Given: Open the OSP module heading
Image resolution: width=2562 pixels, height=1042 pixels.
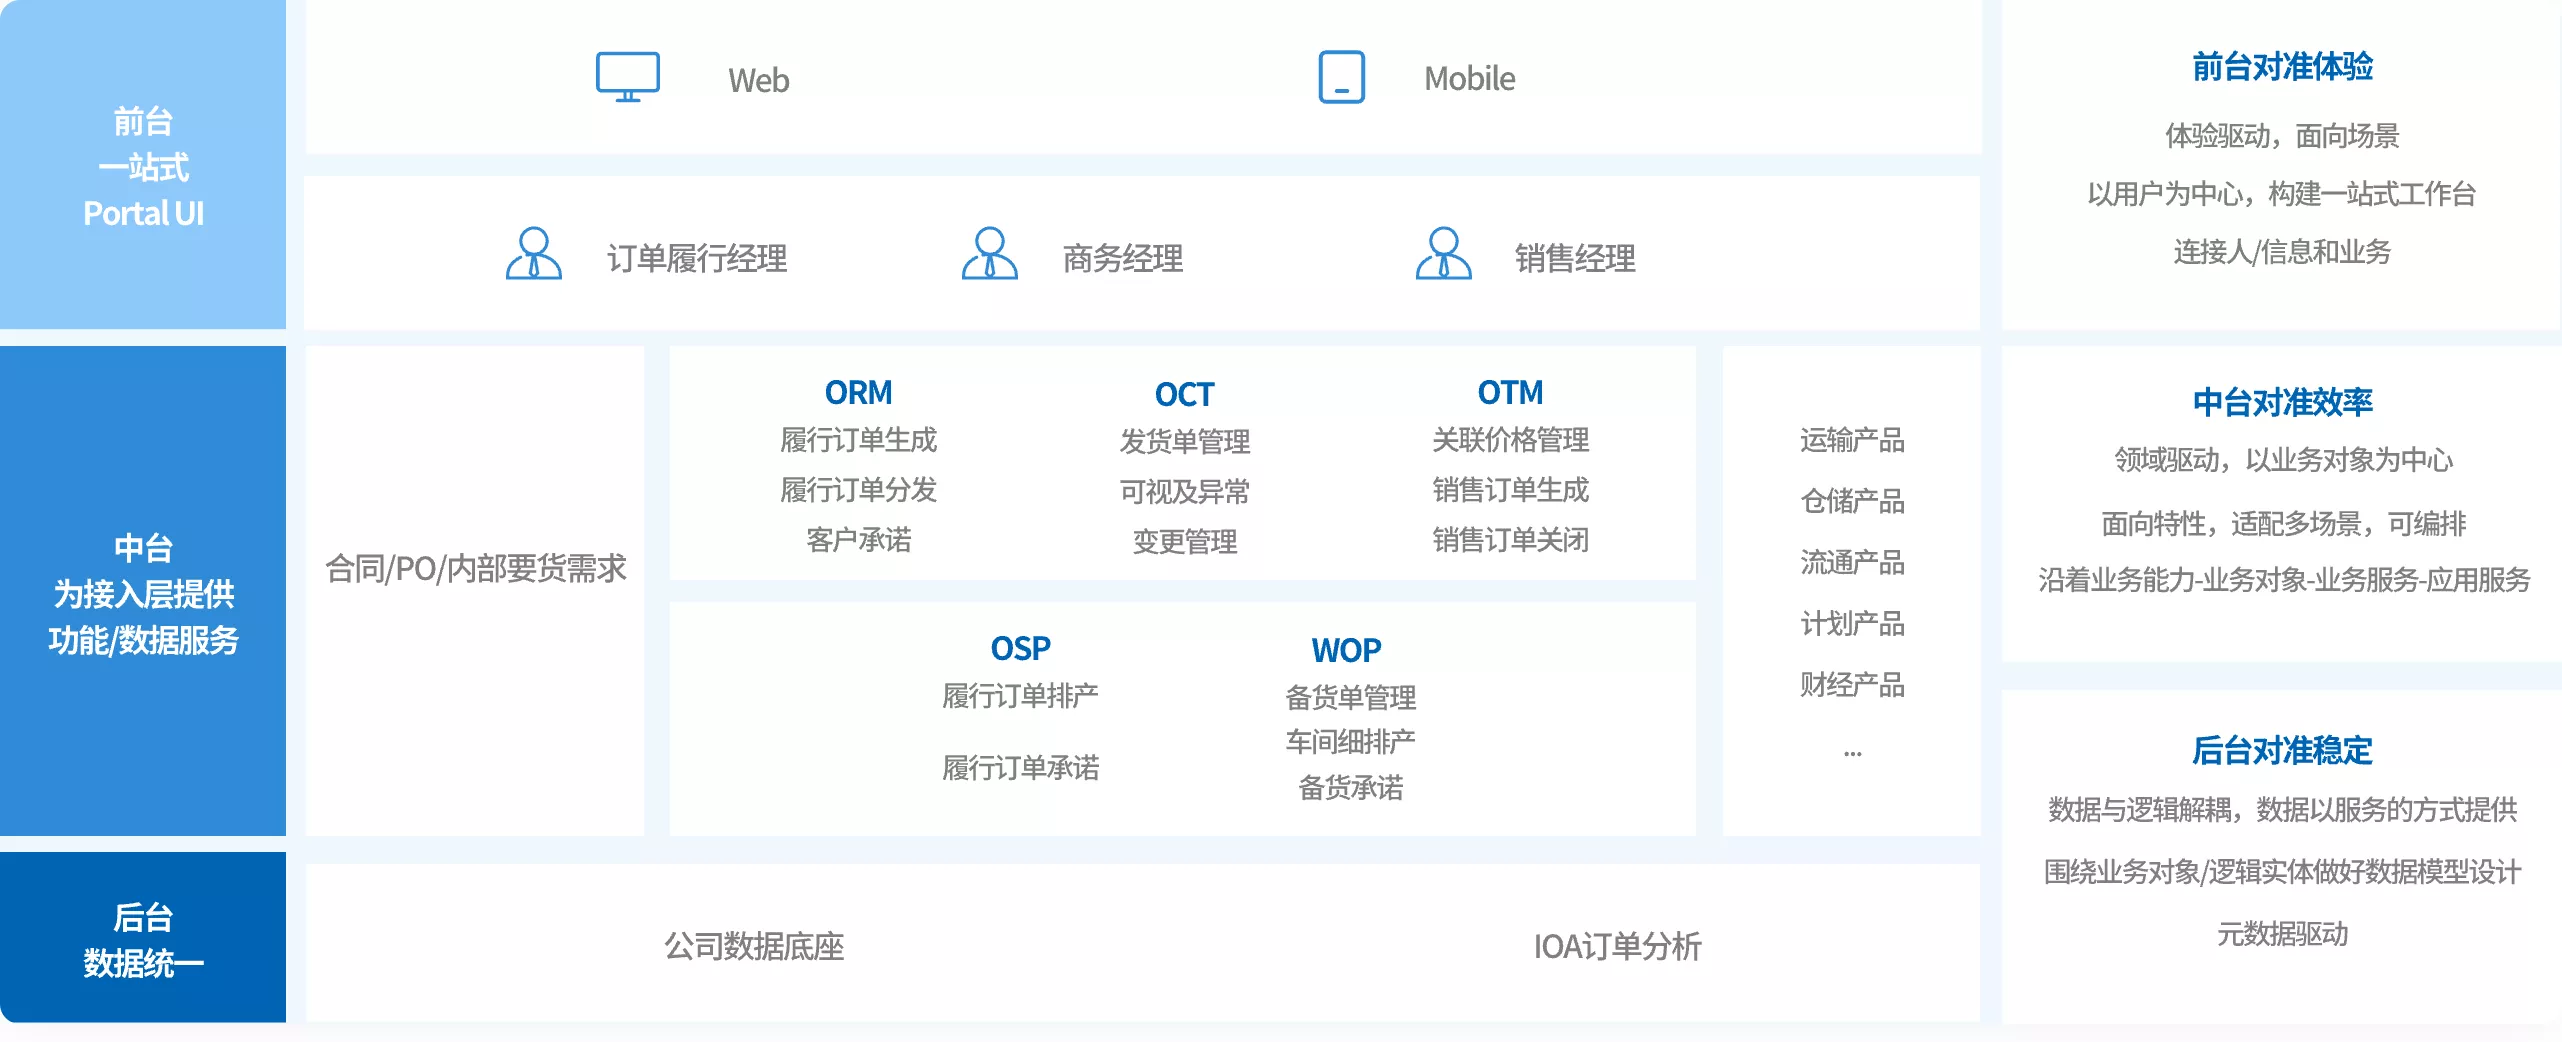Looking at the screenshot, I should [x=1020, y=649].
